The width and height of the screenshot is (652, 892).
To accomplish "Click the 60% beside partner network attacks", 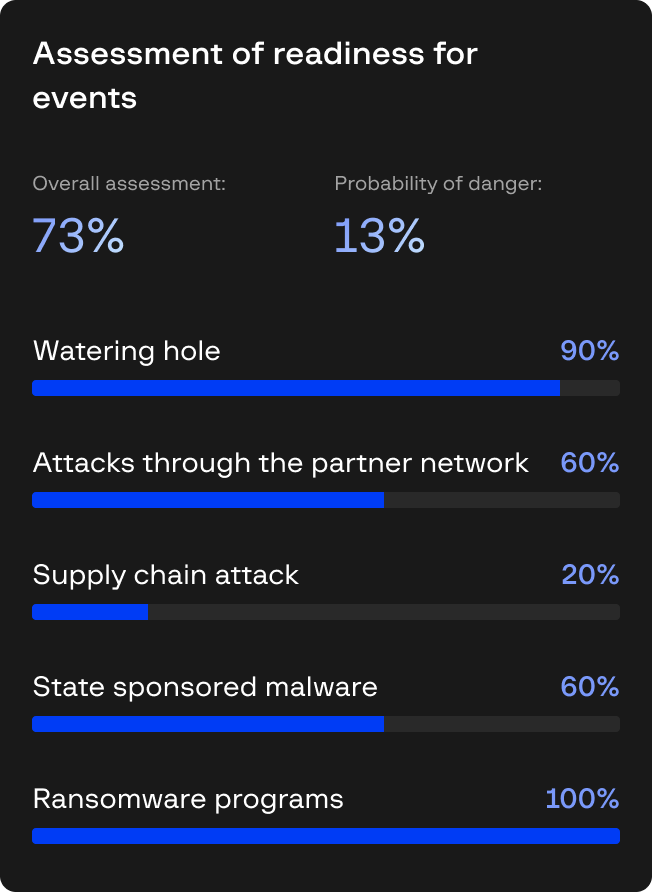I will [x=589, y=463].
